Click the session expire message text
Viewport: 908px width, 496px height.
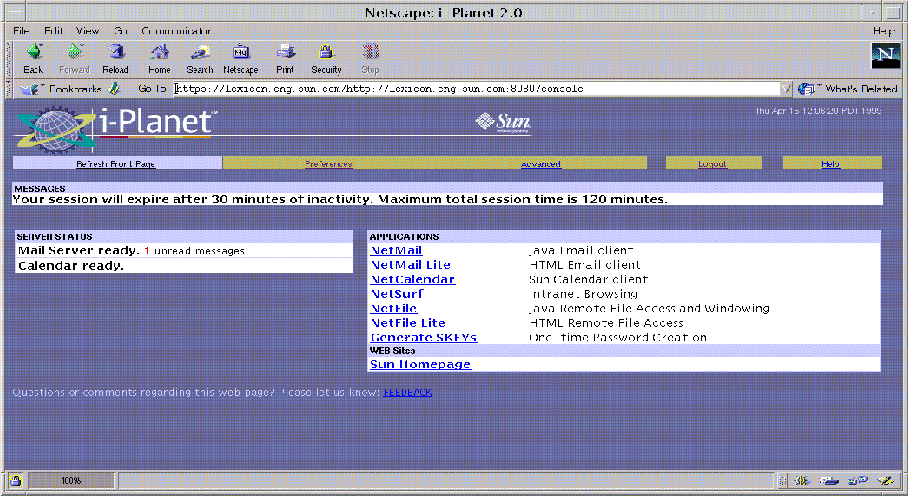point(340,199)
